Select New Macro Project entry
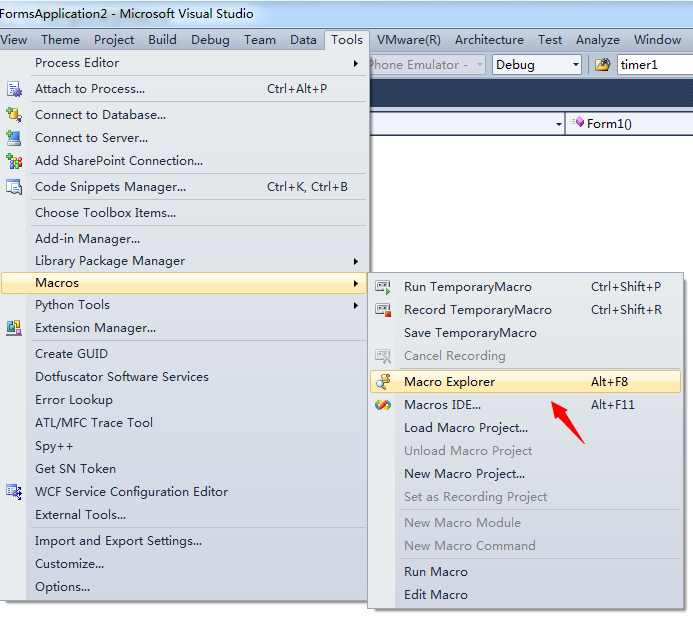This screenshot has width=693, height=629. click(x=525, y=474)
